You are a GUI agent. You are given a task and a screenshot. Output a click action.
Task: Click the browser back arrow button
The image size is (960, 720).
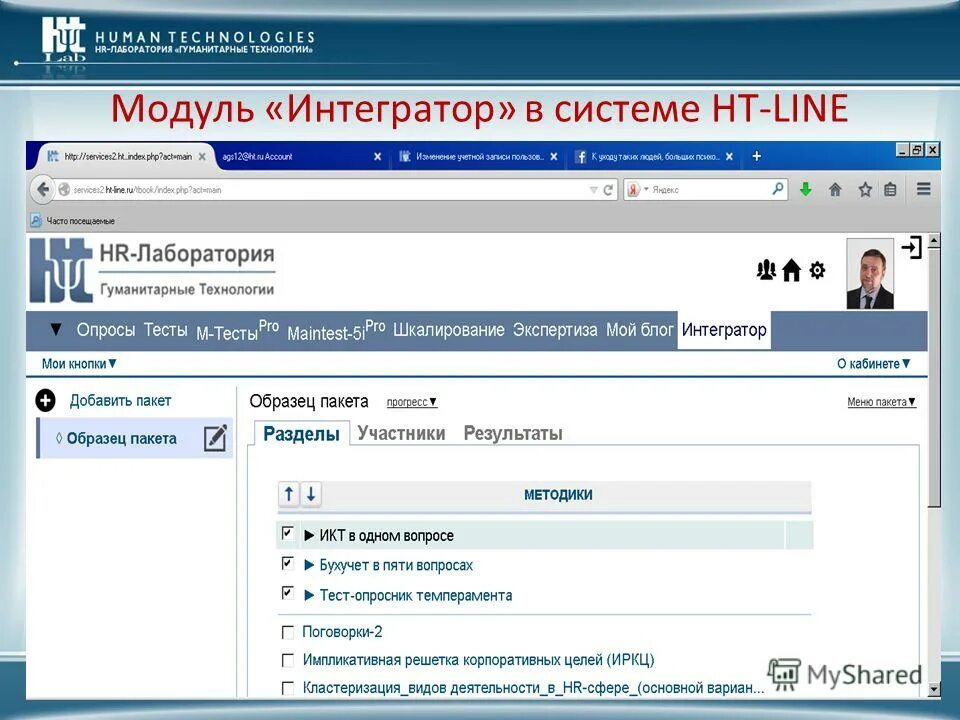tap(42, 189)
